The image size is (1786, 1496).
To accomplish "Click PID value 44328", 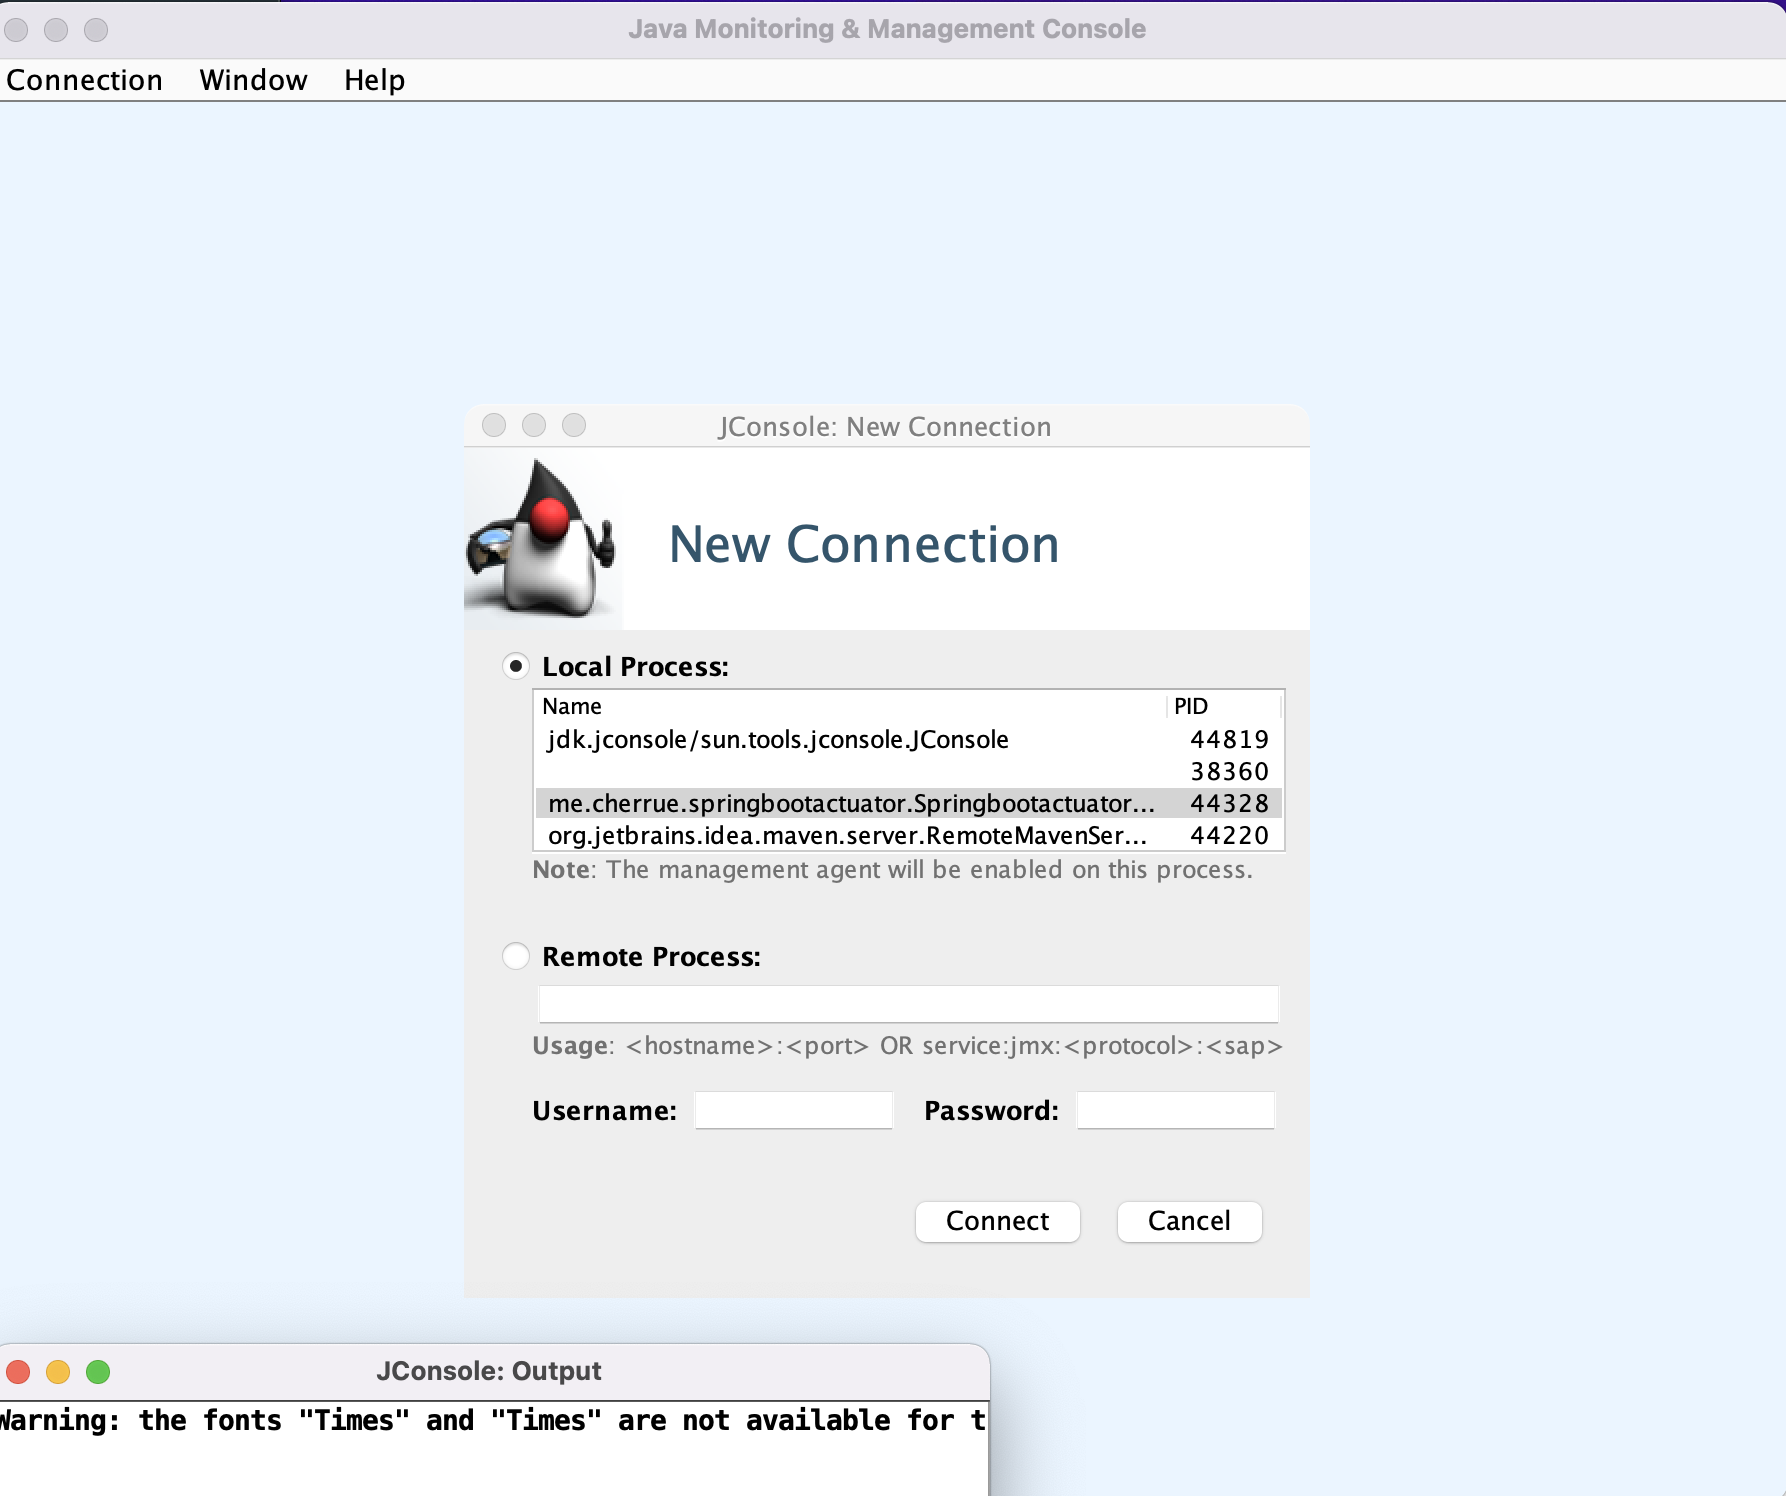I will coord(1229,803).
